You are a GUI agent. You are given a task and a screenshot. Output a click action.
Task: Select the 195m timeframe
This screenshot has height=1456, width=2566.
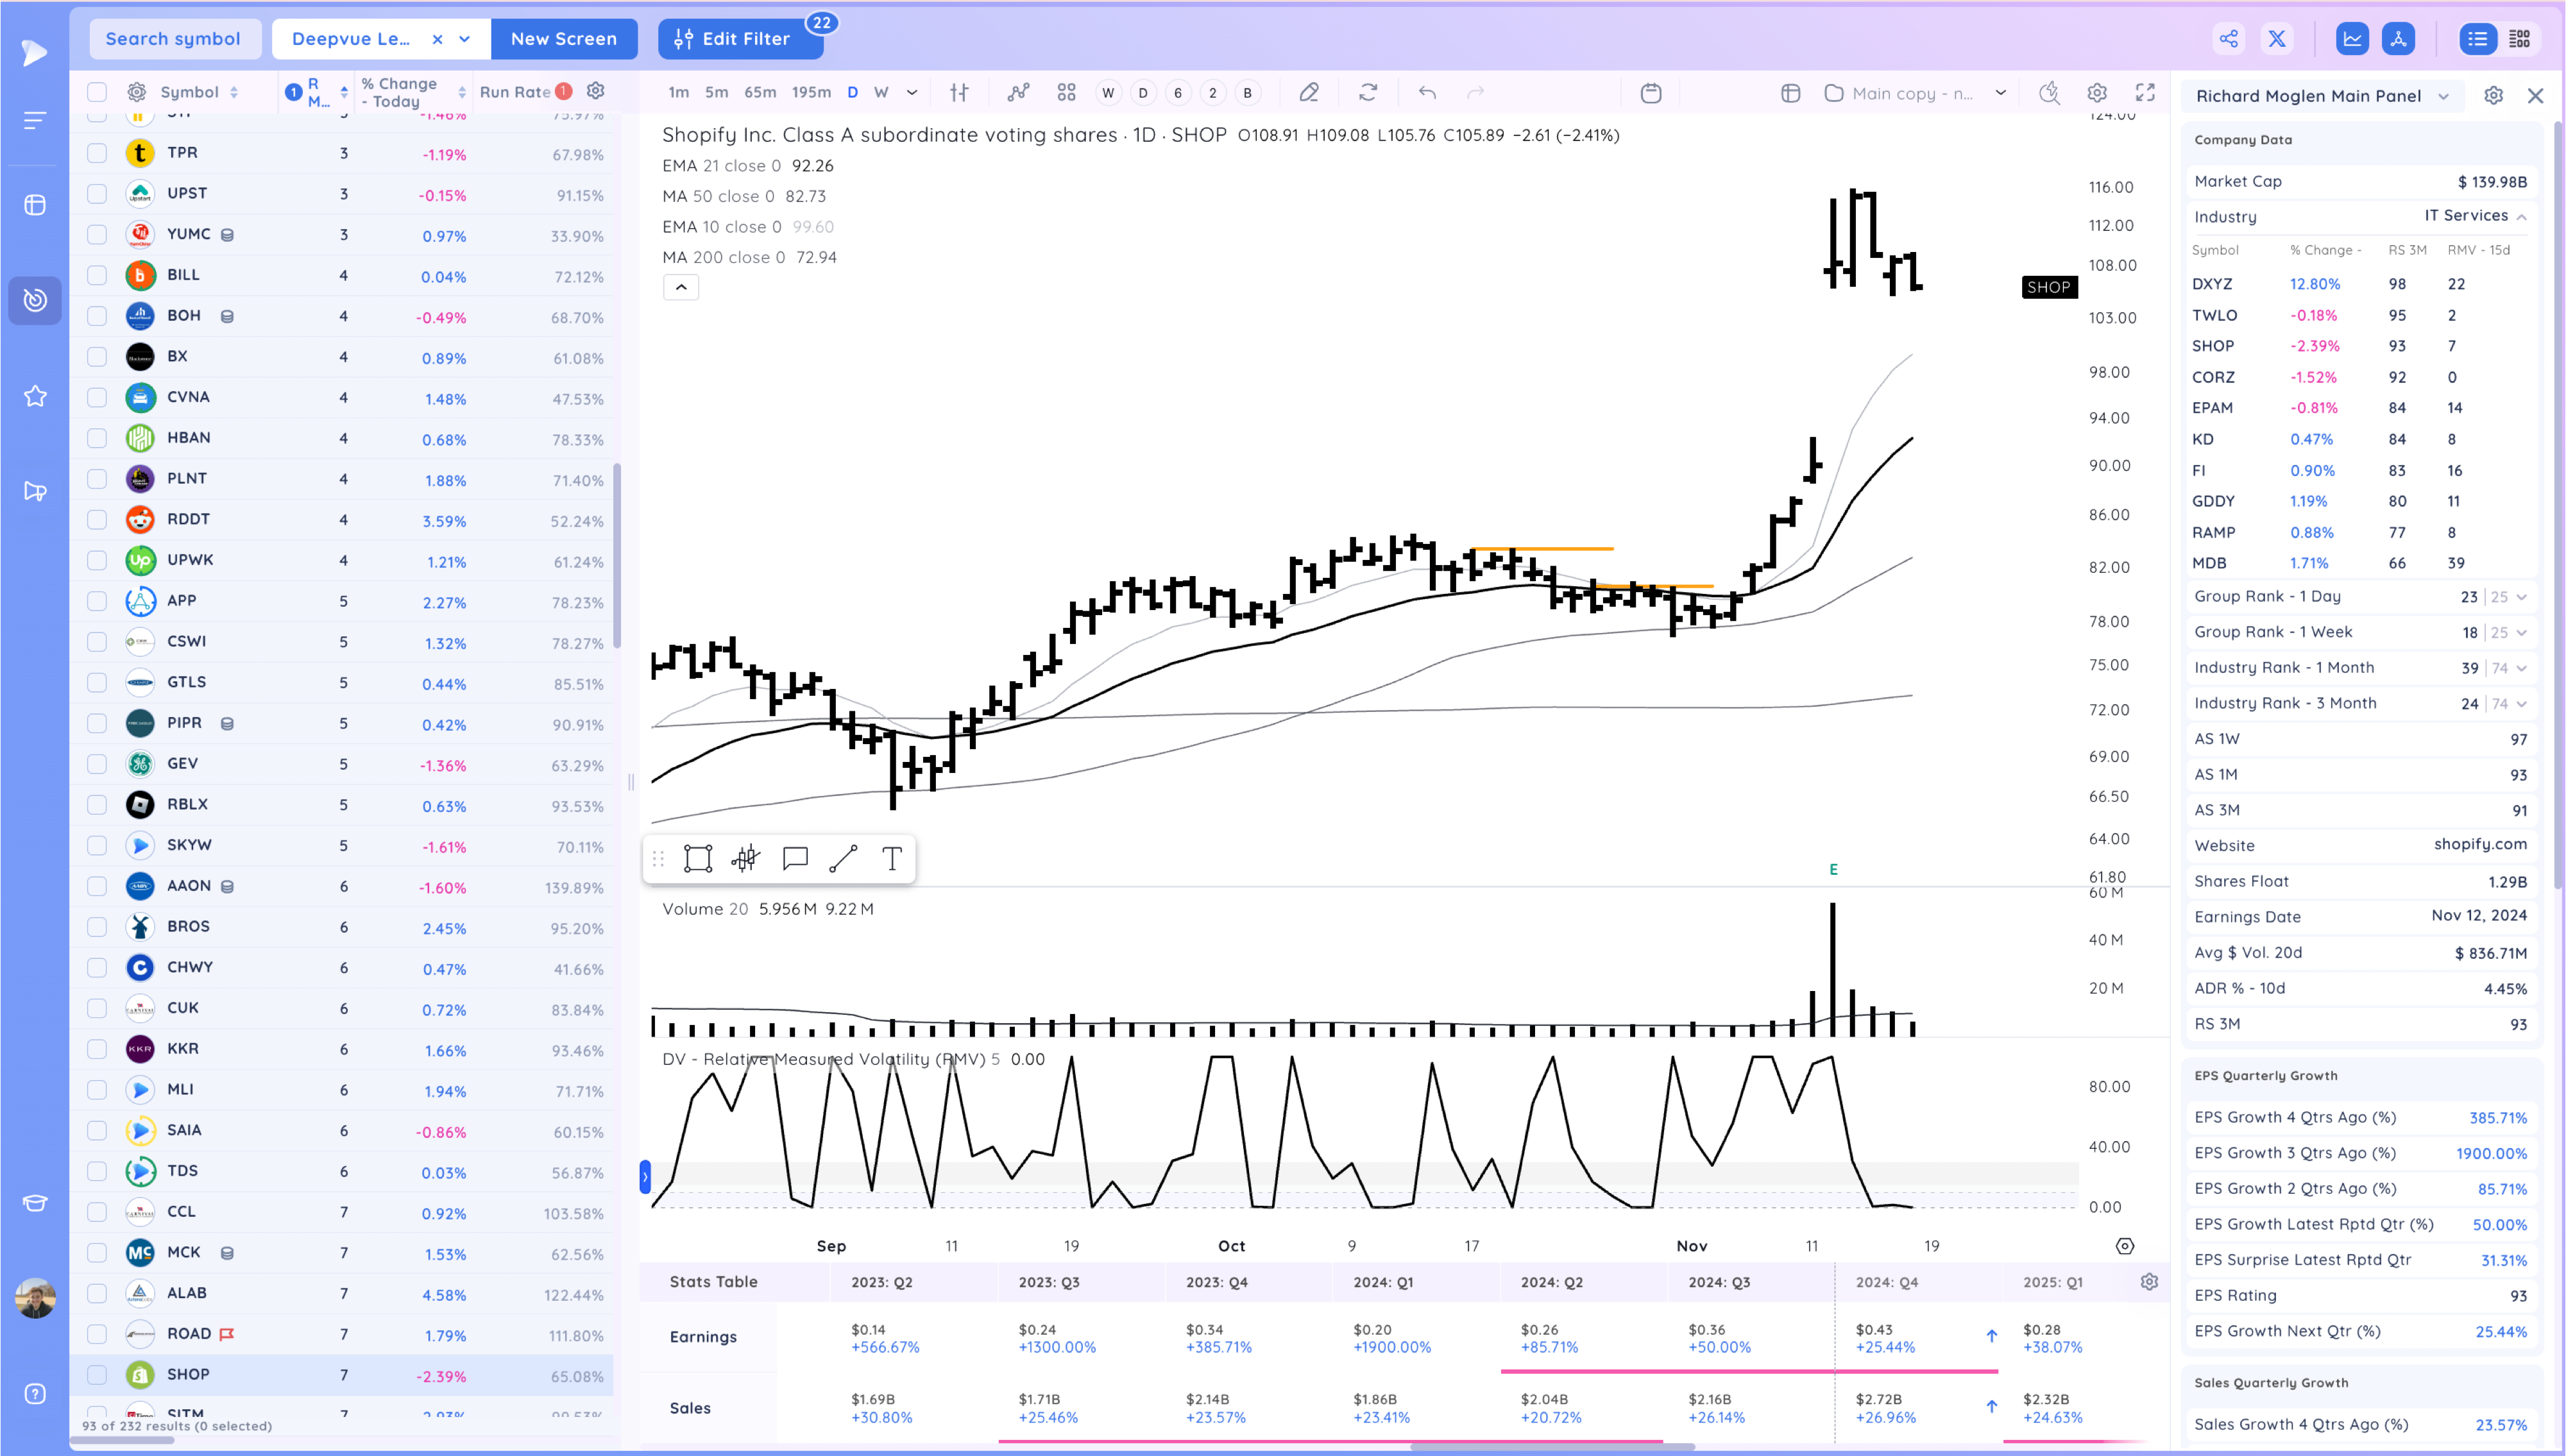811,93
